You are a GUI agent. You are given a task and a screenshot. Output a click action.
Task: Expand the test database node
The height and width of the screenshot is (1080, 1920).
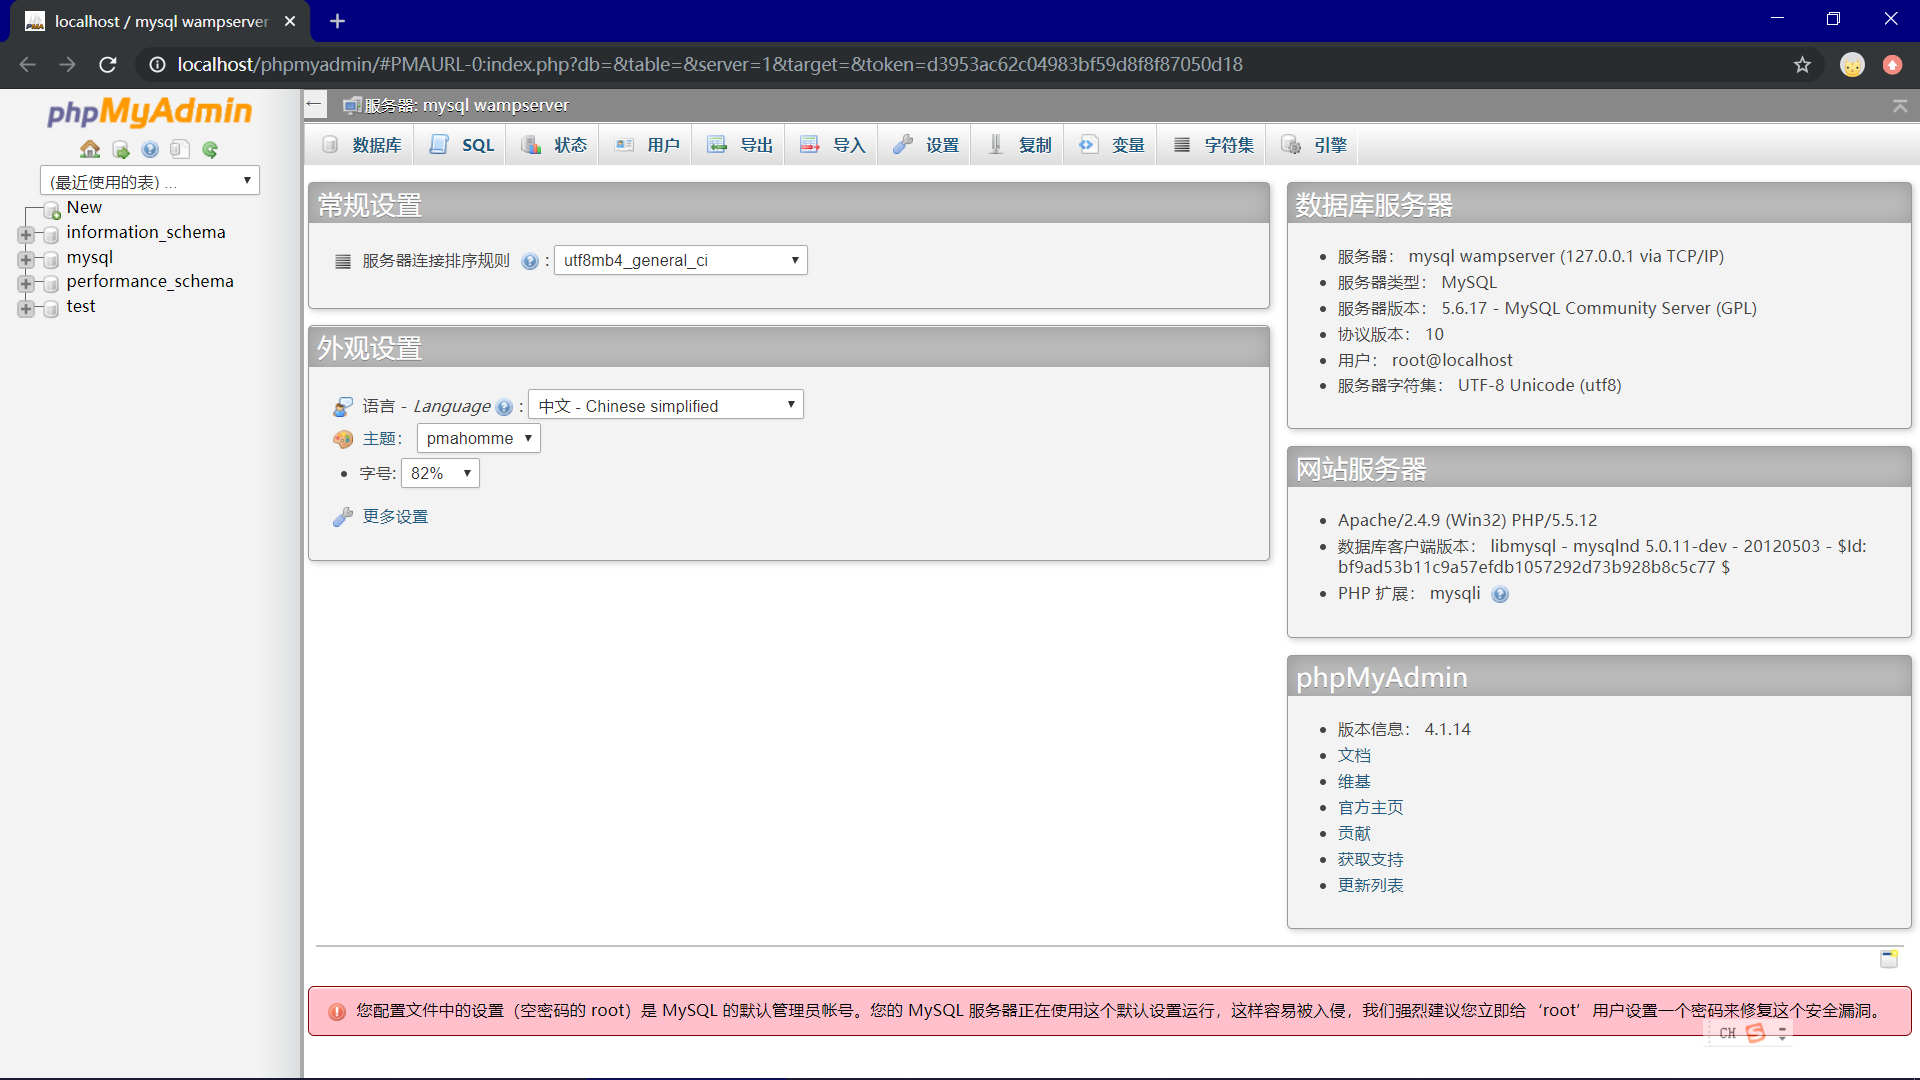(x=26, y=309)
